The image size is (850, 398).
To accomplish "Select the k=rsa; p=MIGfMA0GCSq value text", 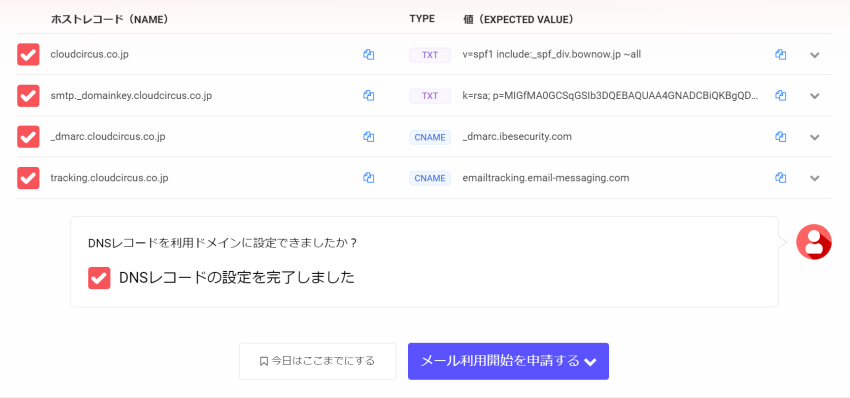I will (610, 96).
